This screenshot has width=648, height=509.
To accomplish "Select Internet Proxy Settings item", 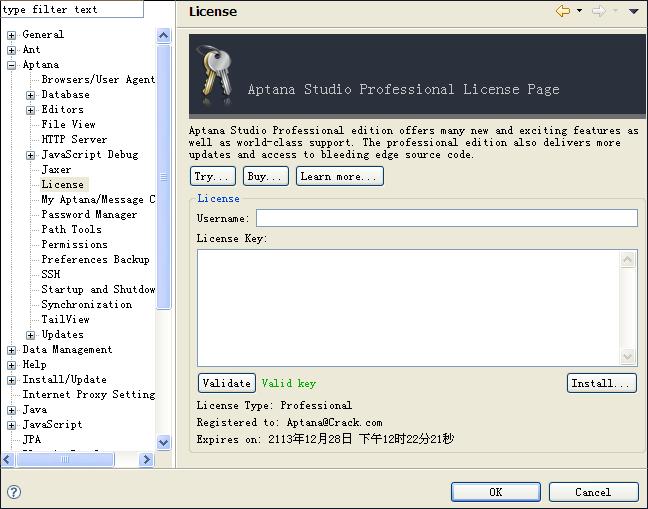I will (x=89, y=395).
